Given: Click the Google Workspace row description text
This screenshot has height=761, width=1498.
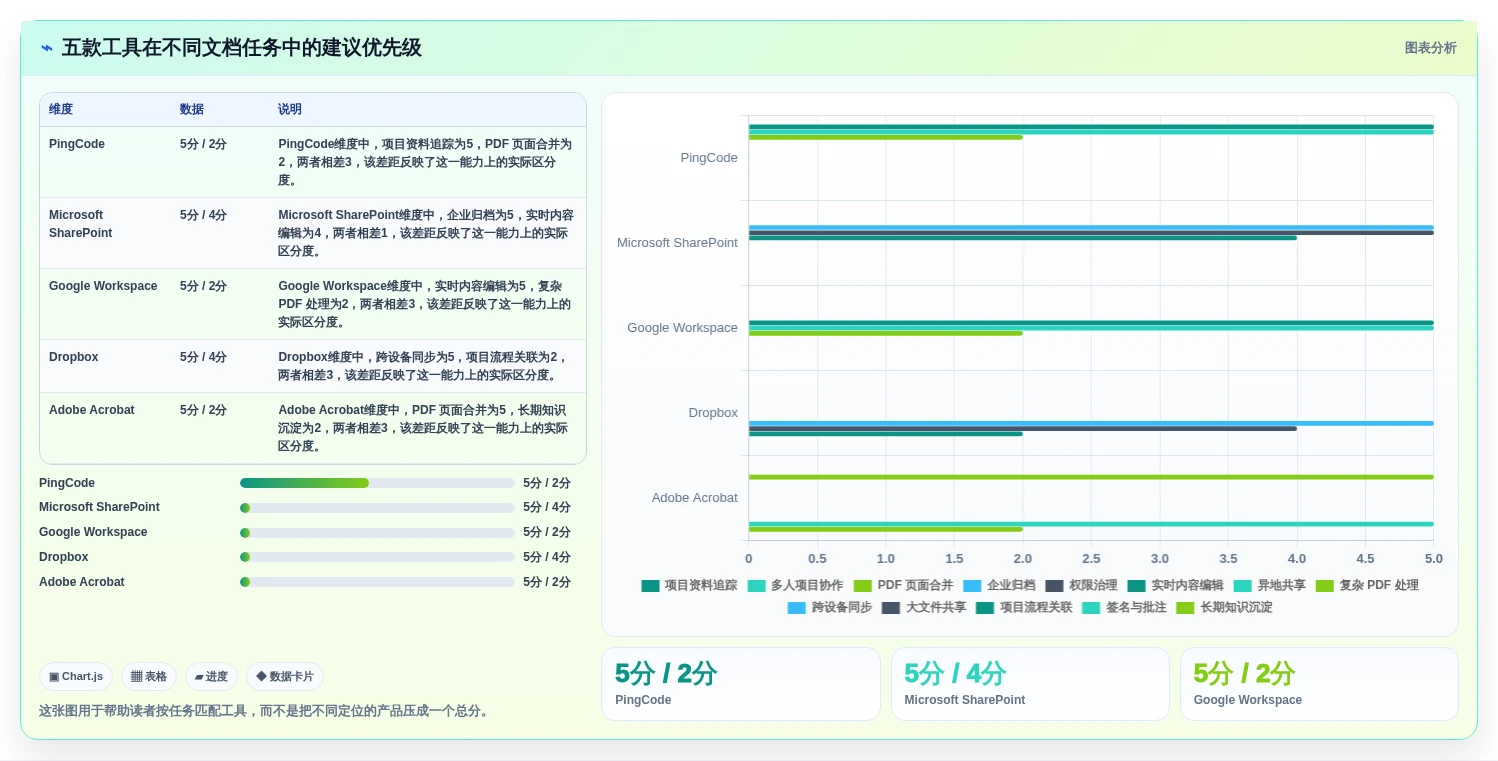Looking at the screenshot, I should click(x=426, y=304).
